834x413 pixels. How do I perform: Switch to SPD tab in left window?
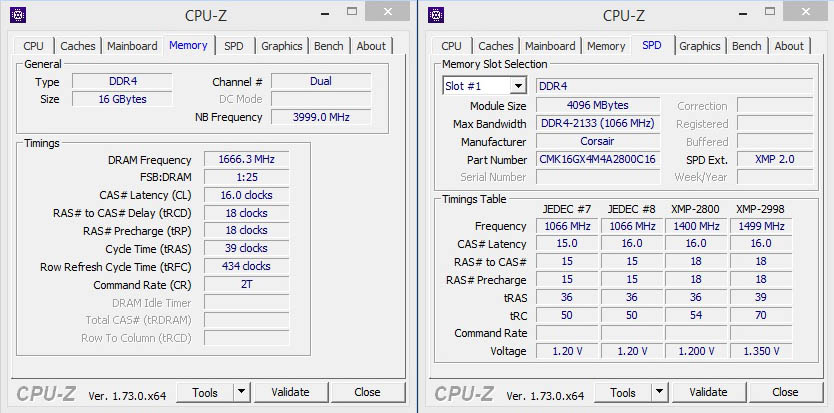(233, 46)
